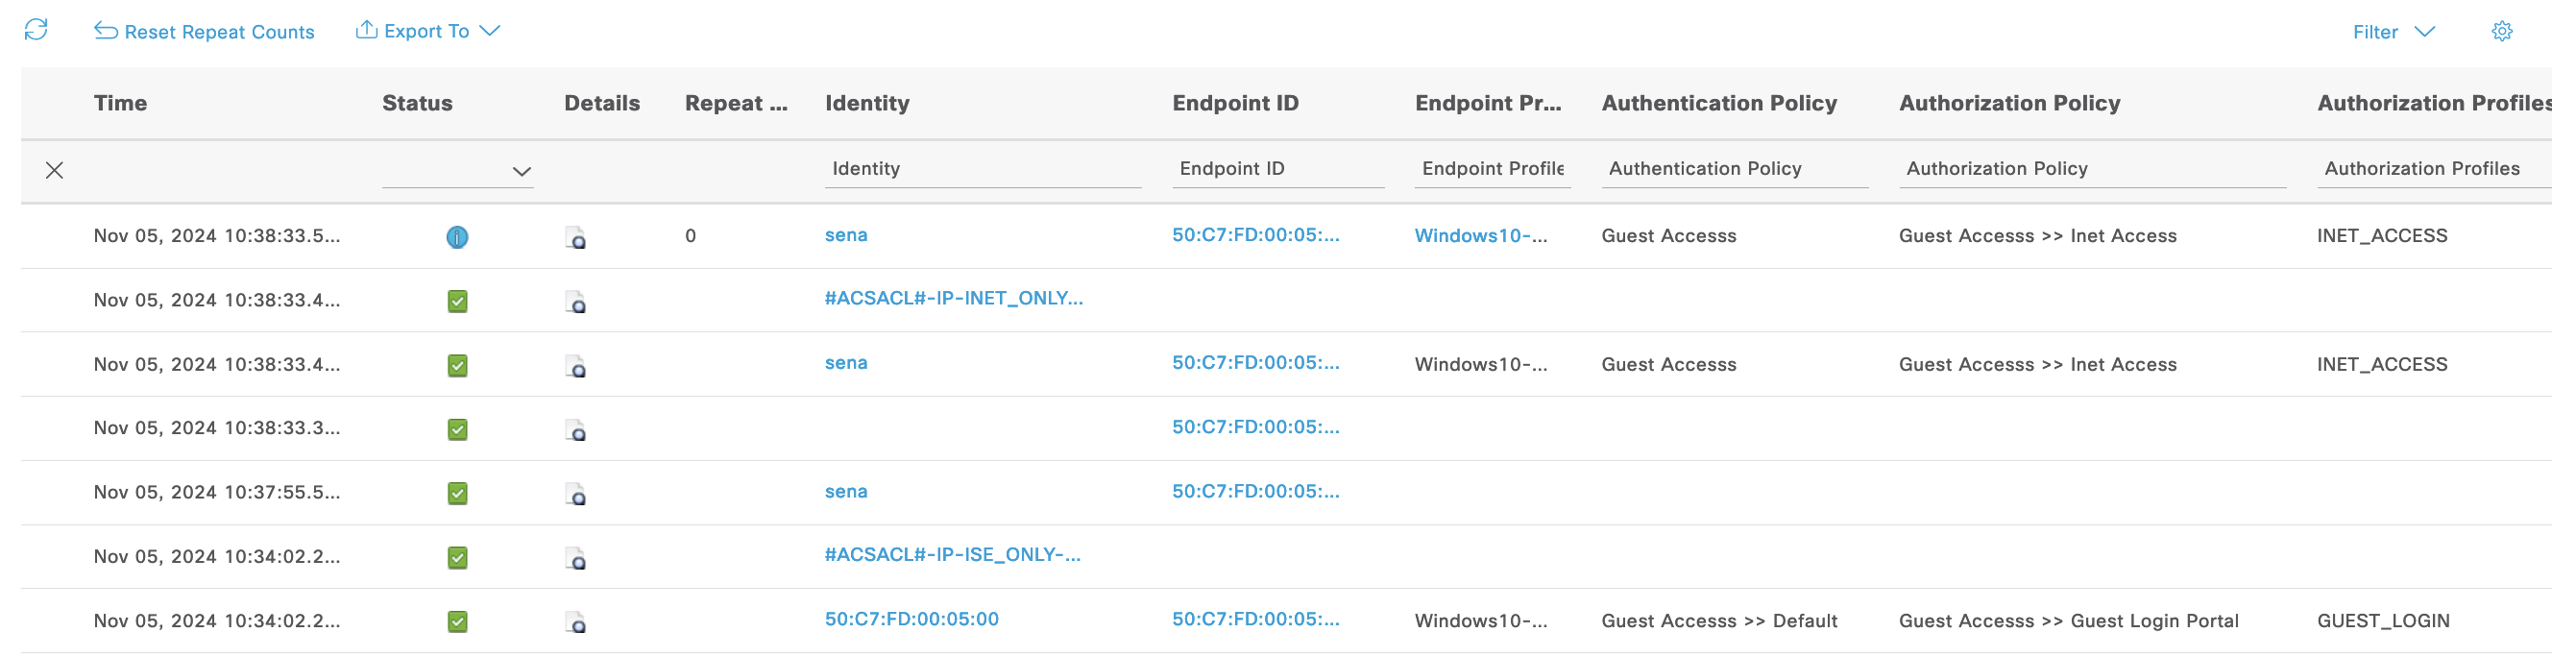The height and width of the screenshot is (657, 2576).
Task: Click green status check on GUEST_LOGIN row
Action: (457, 622)
